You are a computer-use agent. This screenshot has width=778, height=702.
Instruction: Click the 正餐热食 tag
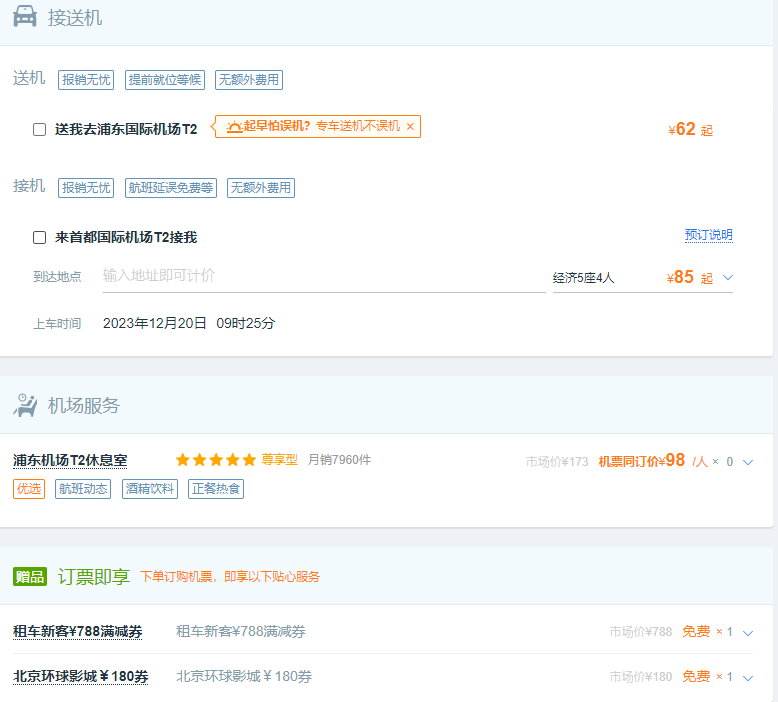tap(216, 489)
